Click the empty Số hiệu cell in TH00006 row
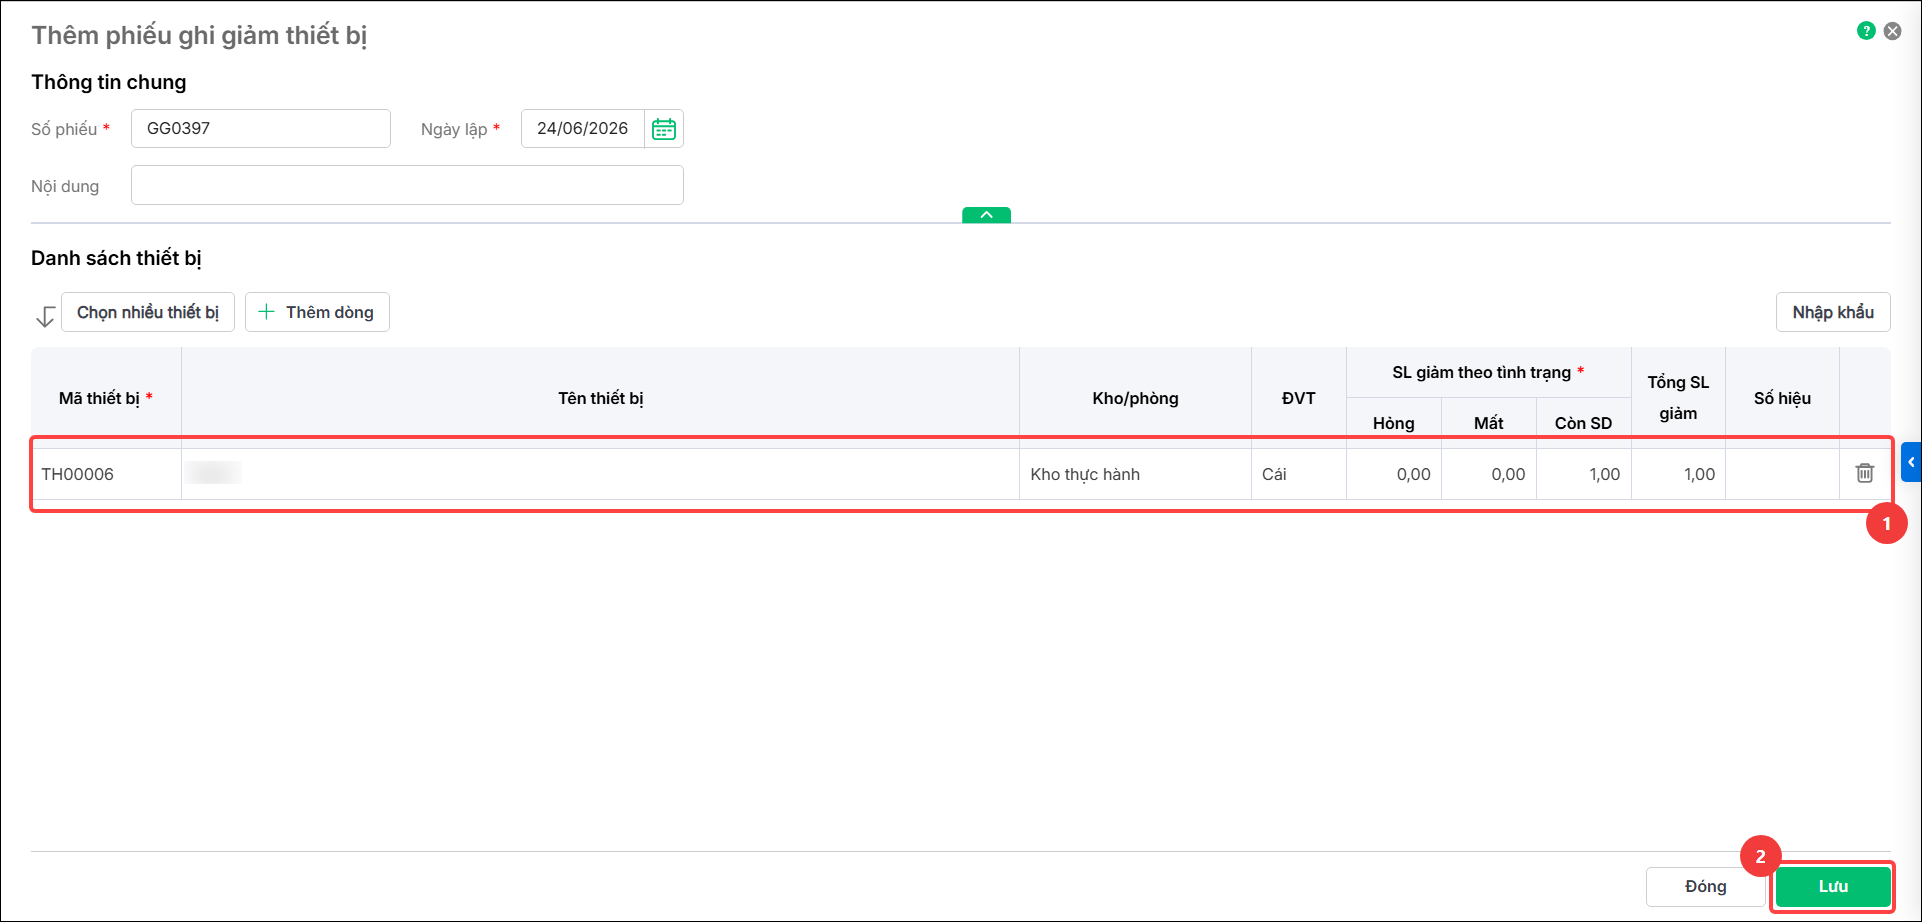The width and height of the screenshot is (1922, 922). coord(1783,474)
